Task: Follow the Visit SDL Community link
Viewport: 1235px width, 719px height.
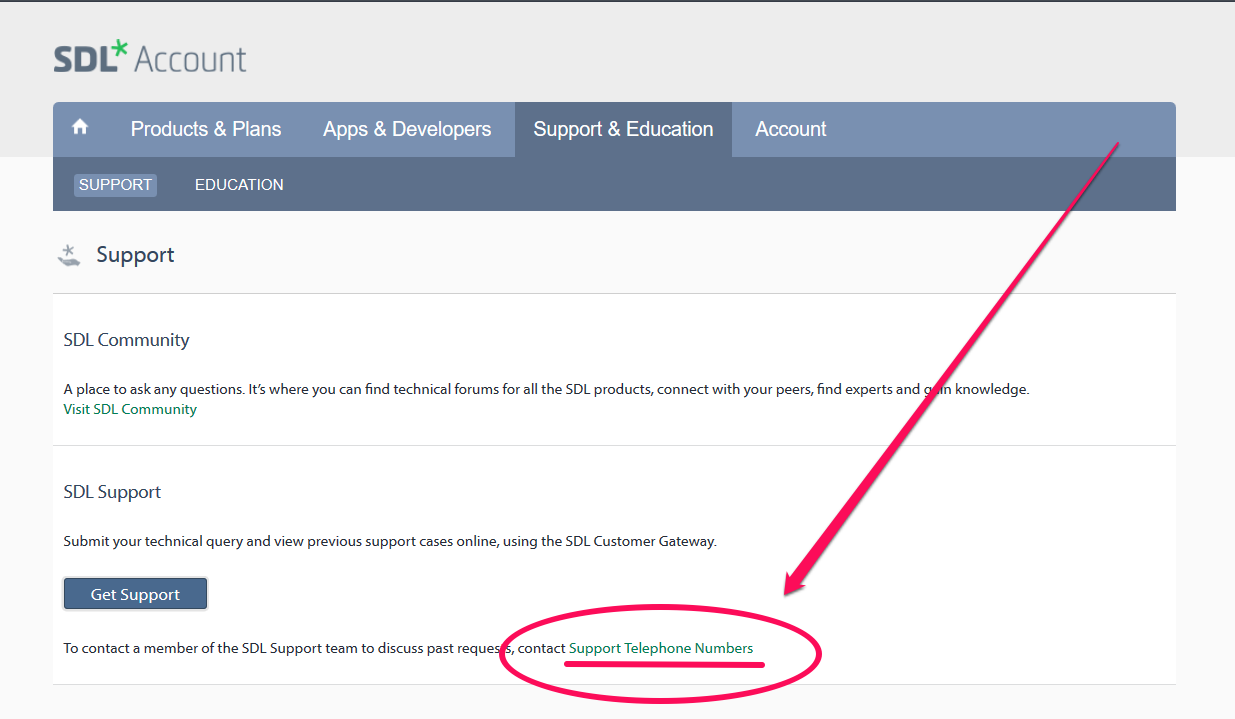Action: [x=130, y=409]
